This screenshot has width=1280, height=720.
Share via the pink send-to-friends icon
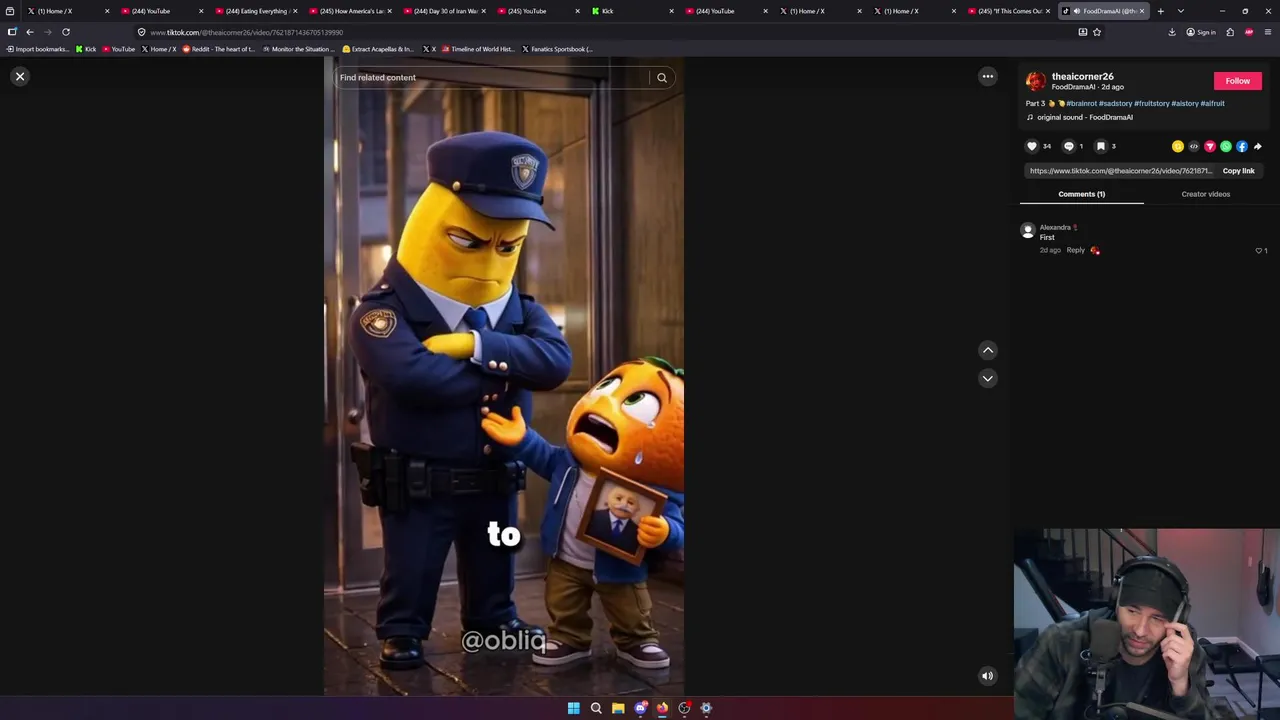coord(1210,146)
